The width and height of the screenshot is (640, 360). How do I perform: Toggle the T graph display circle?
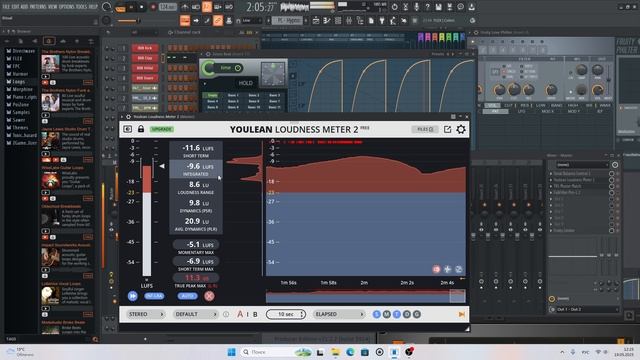click(396, 314)
